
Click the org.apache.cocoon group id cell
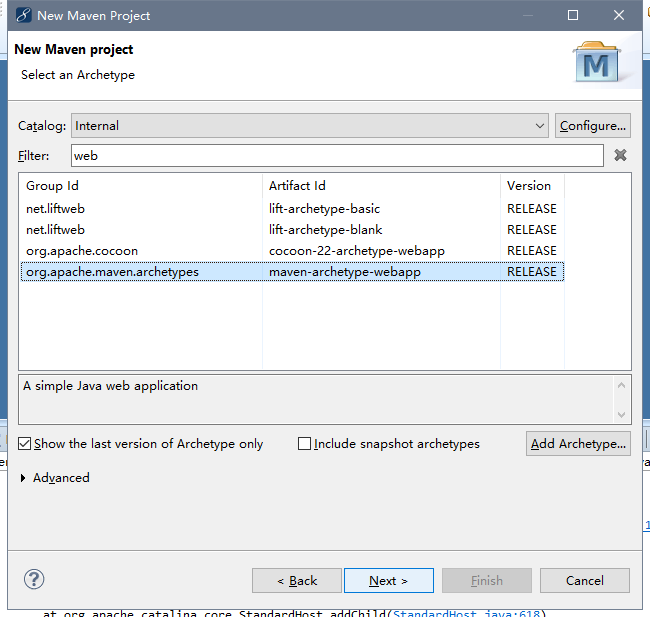[x=82, y=251]
